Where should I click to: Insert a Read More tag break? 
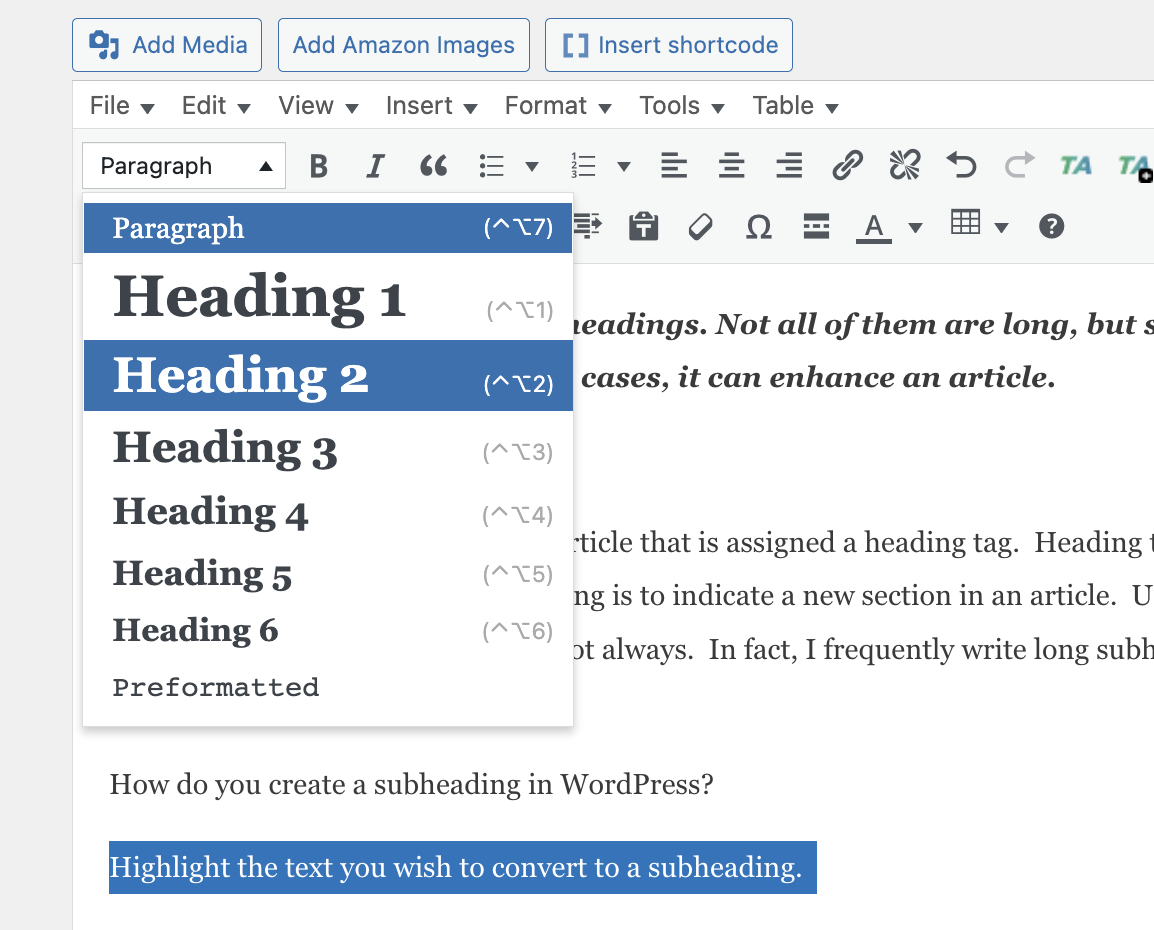816,227
